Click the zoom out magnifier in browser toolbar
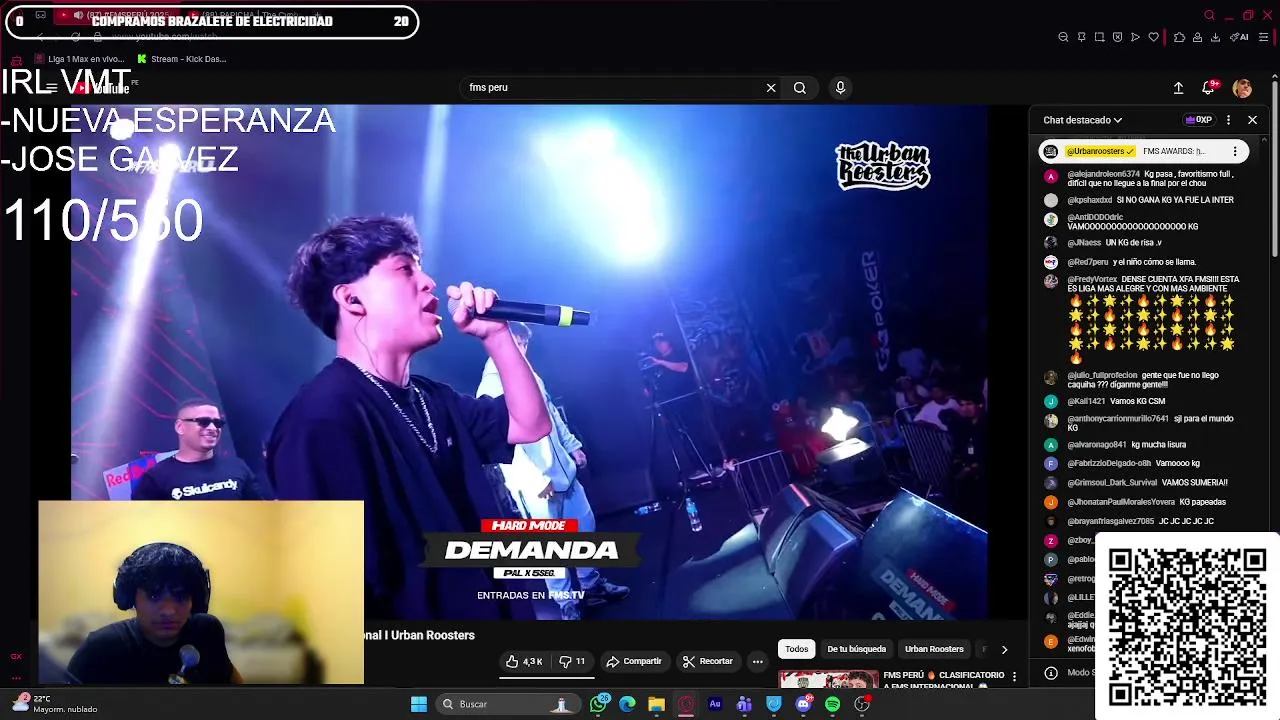Screen dimensions: 1280x720 click(x=1063, y=37)
